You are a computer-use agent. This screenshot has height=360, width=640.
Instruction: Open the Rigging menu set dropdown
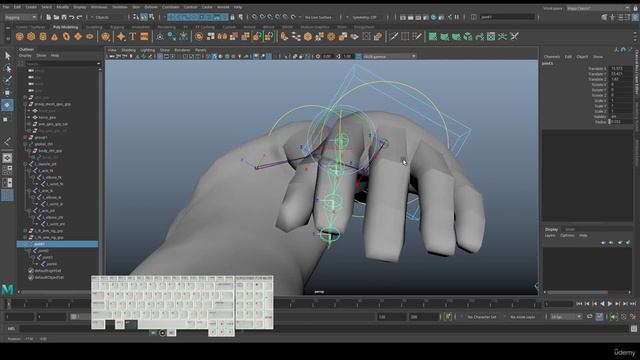[20, 17]
